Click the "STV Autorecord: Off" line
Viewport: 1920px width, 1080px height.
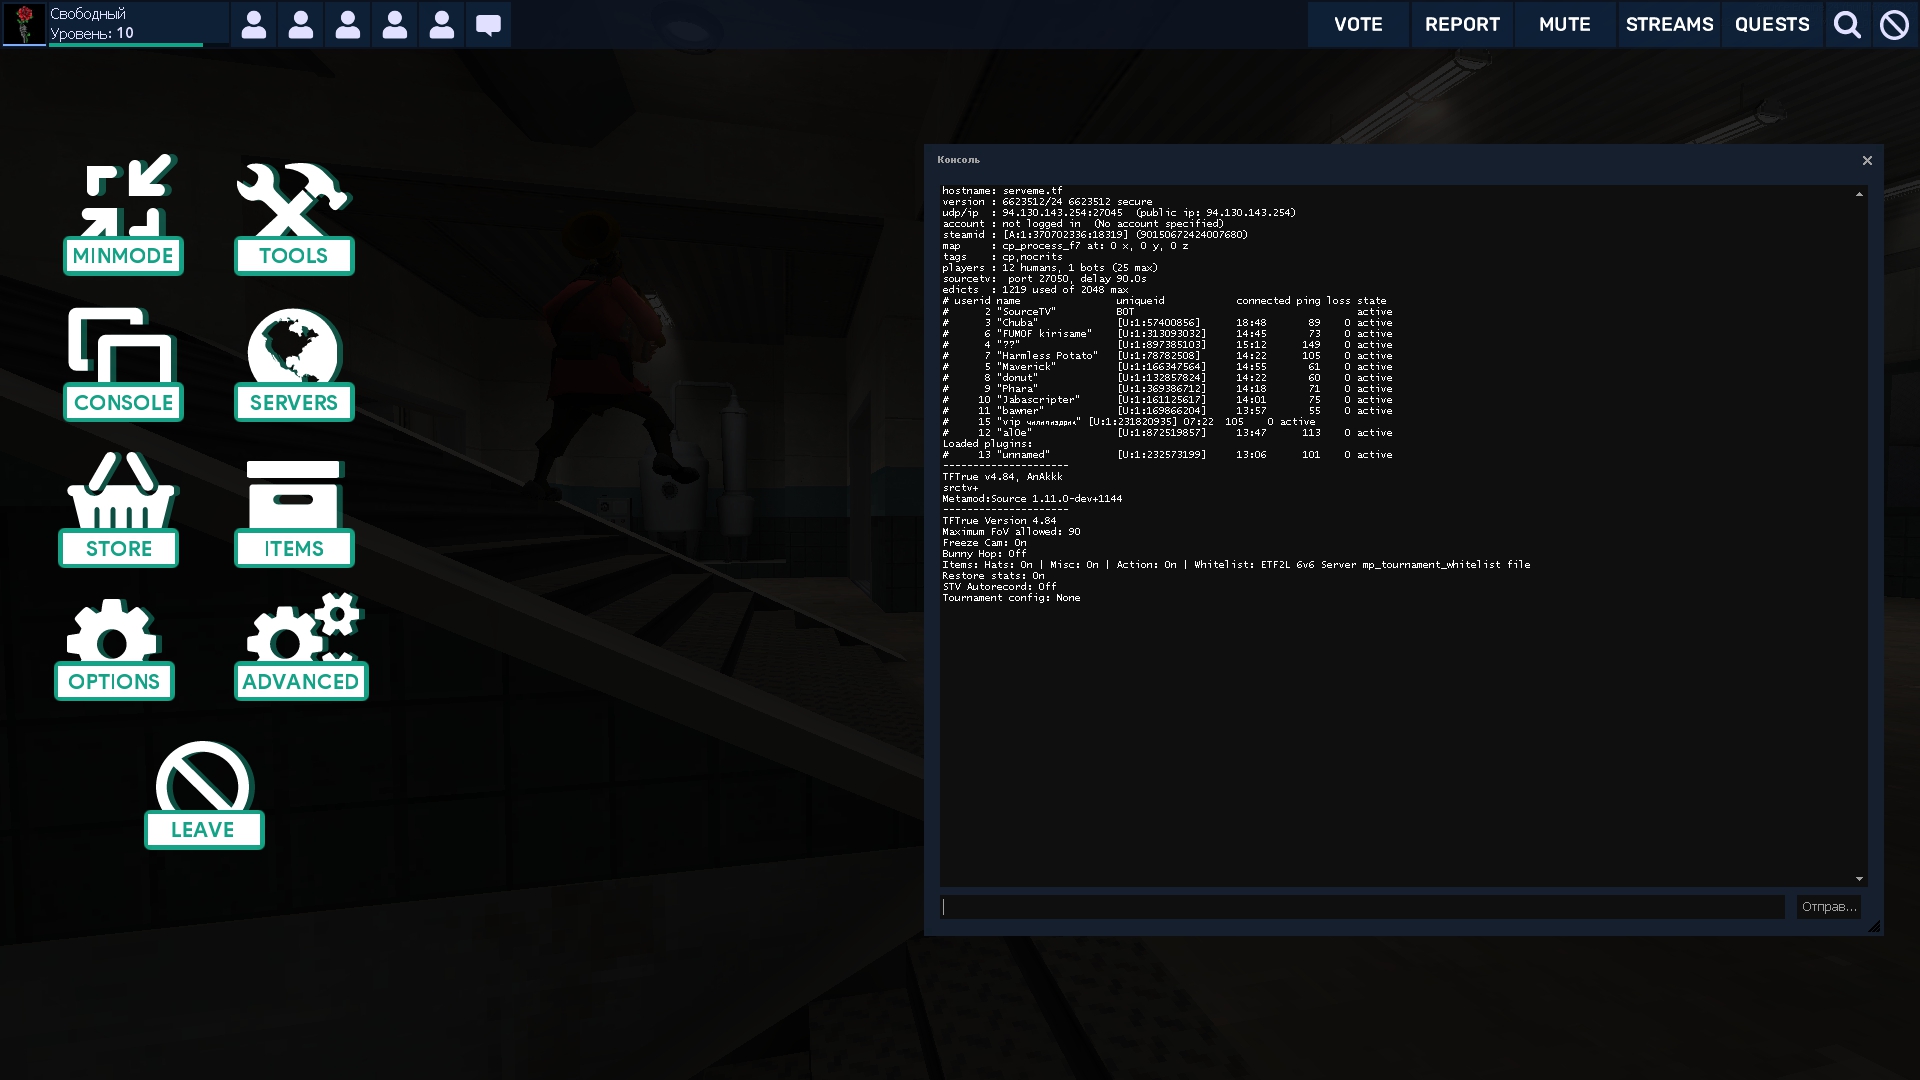tap(999, 586)
